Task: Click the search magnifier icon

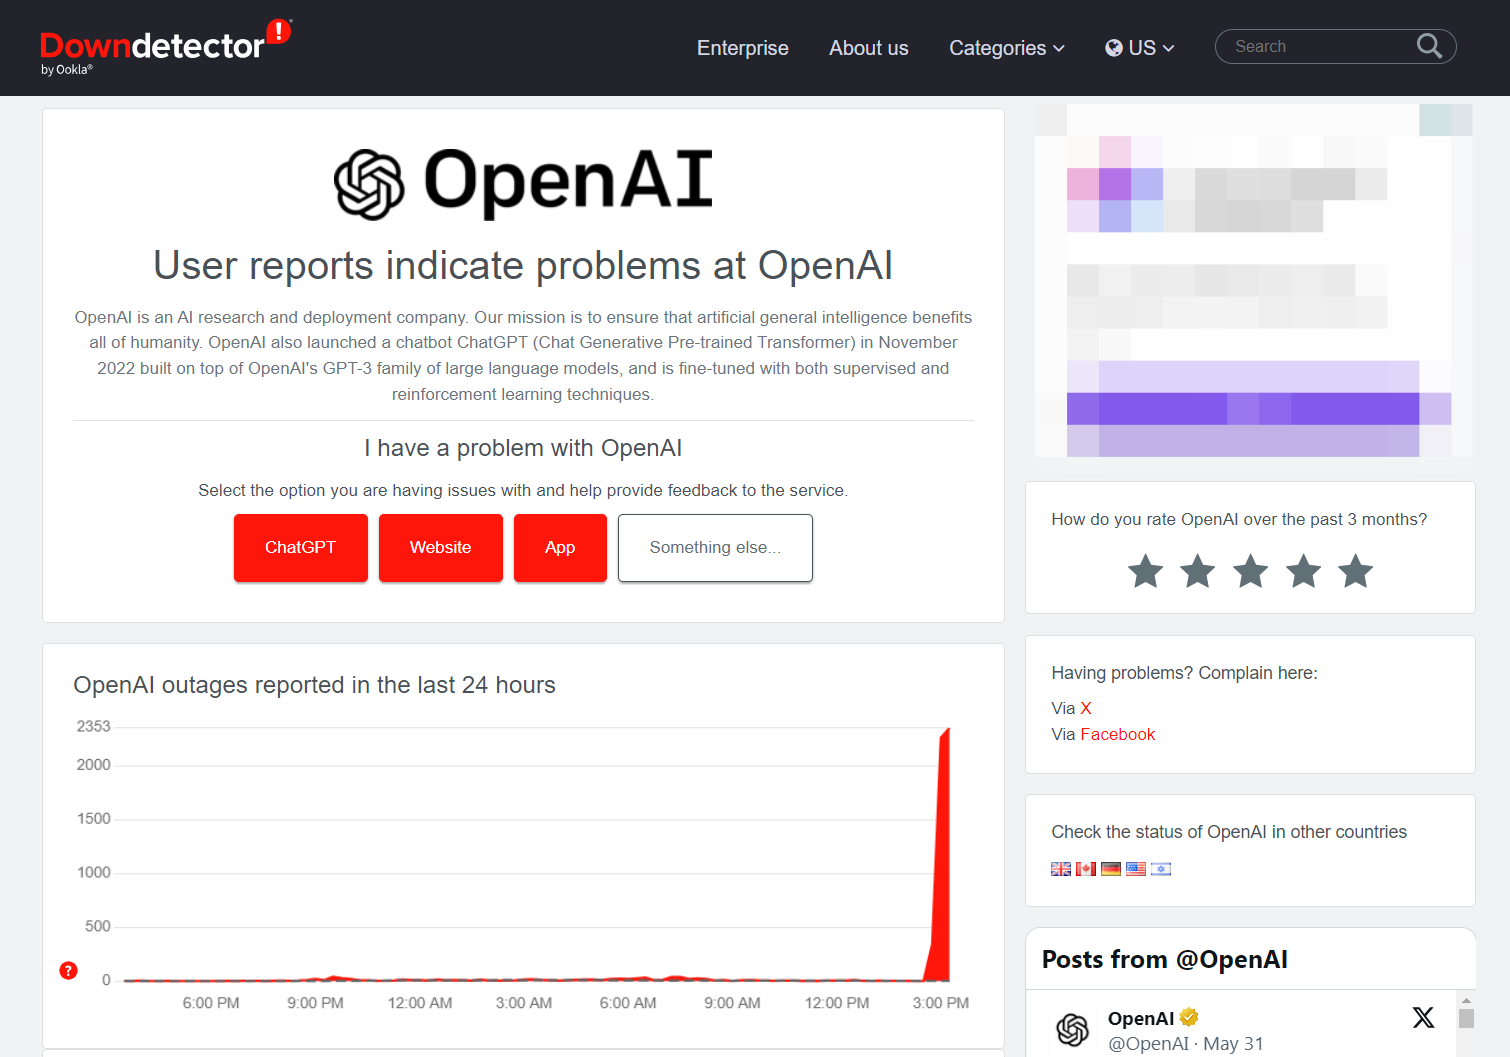Action: 1429,46
